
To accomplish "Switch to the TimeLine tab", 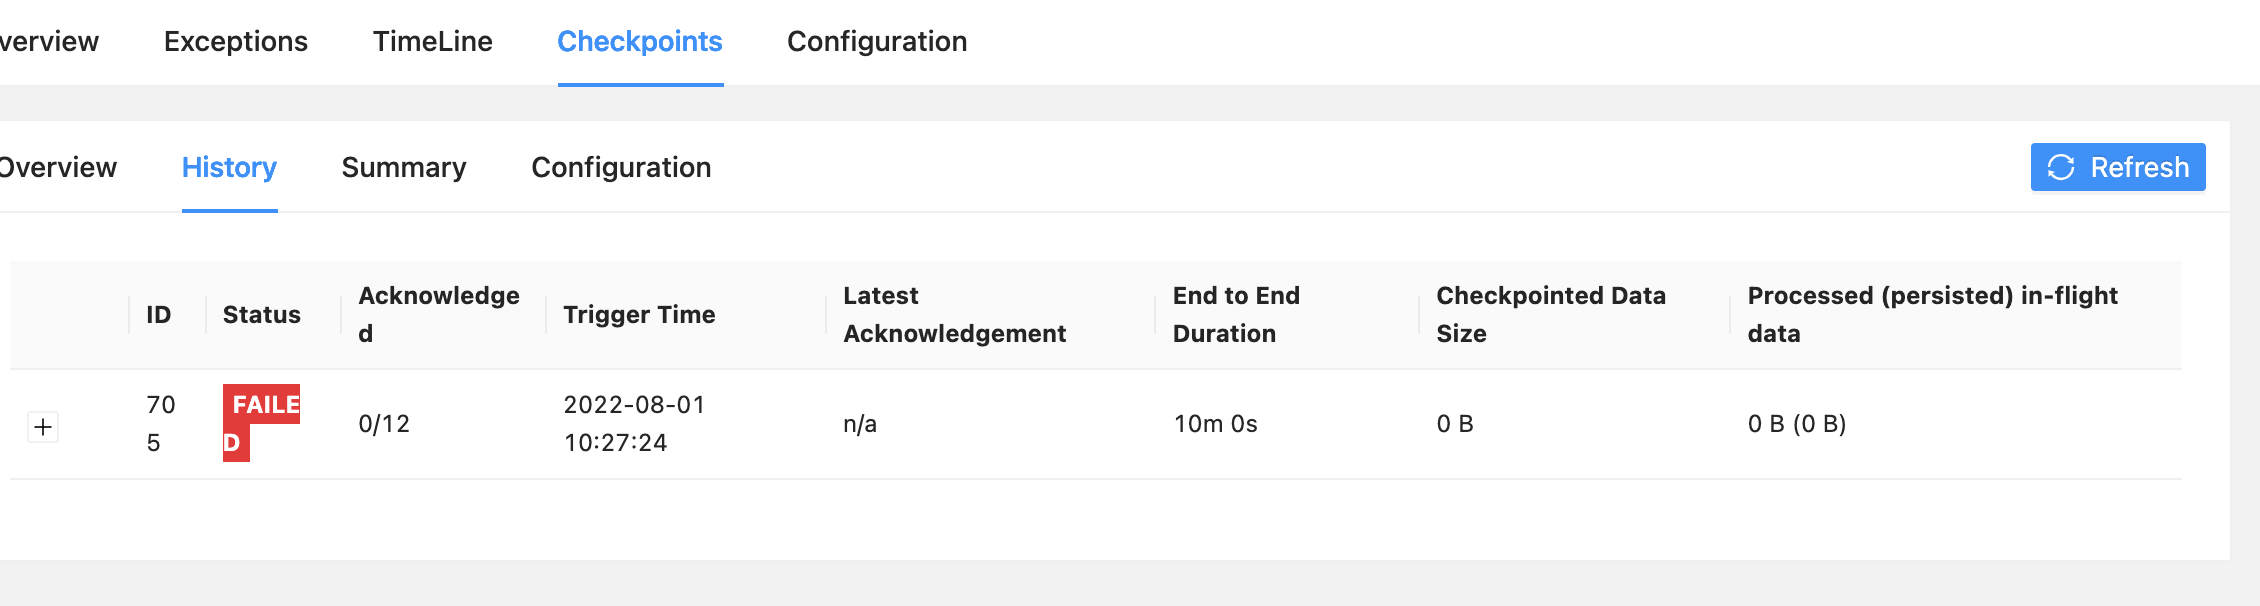I will (433, 41).
